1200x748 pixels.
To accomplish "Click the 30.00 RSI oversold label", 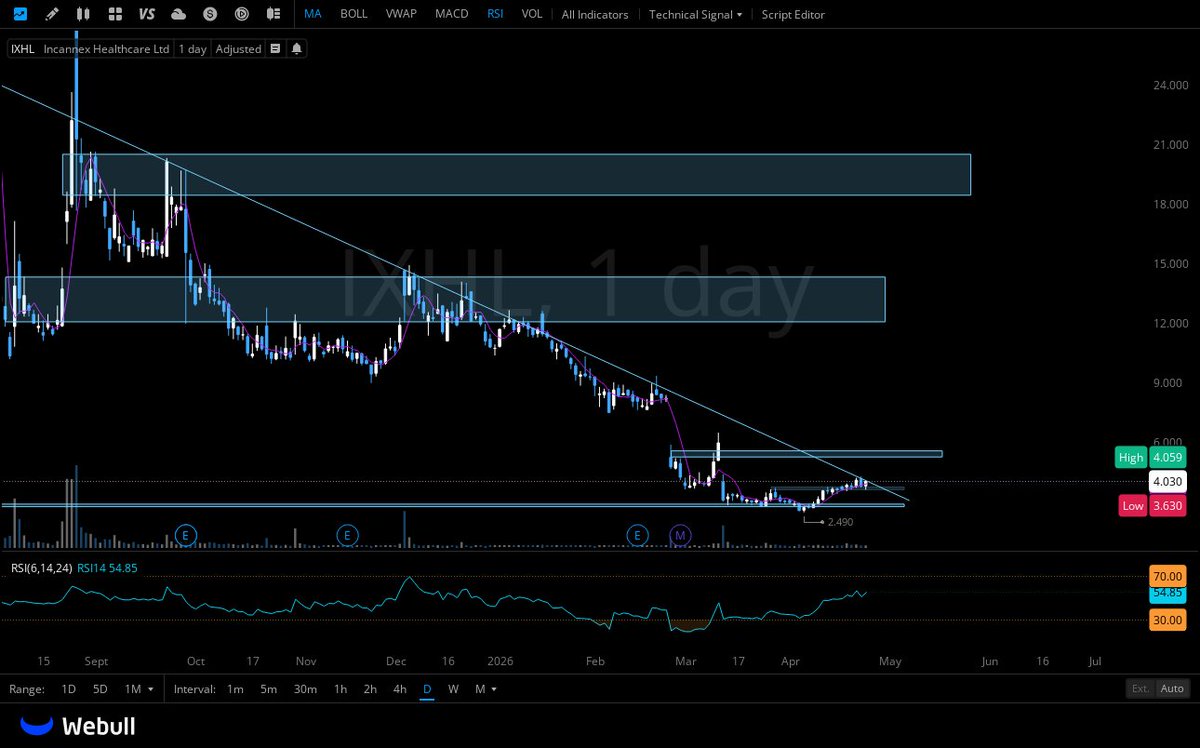I will tap(1168, 620).
